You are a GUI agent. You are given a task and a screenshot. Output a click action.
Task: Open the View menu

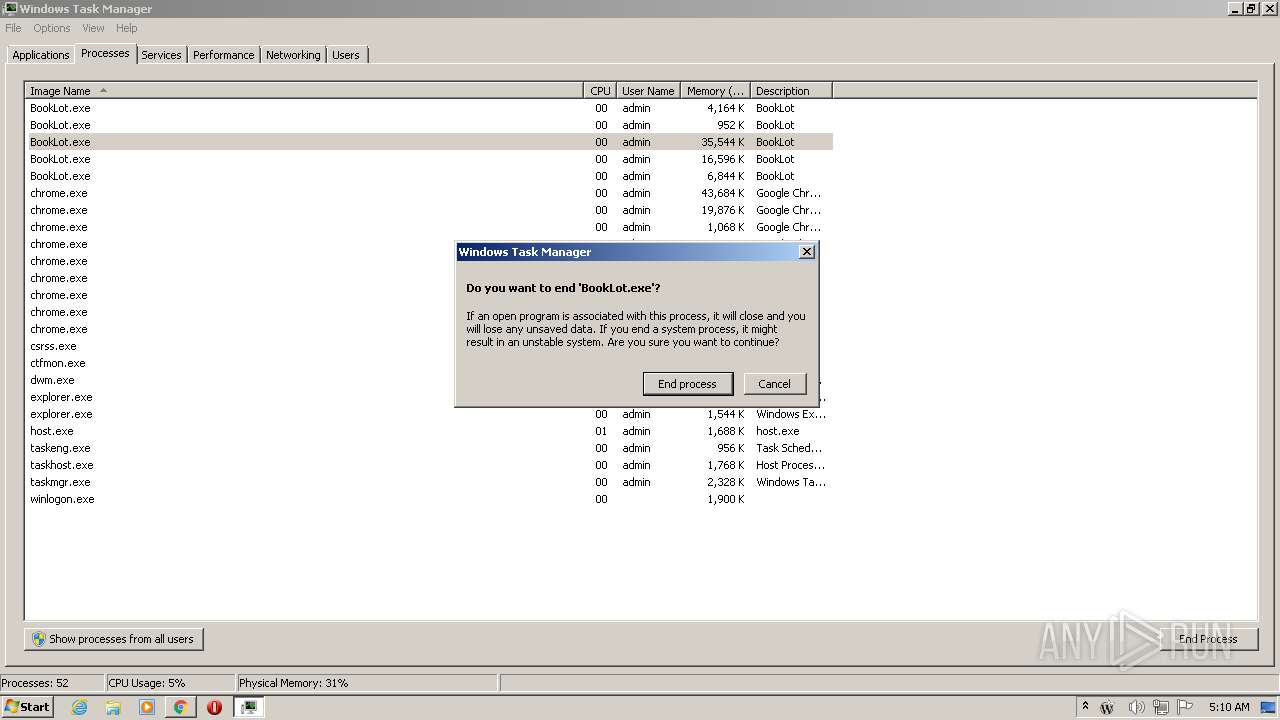coord(93,28)
